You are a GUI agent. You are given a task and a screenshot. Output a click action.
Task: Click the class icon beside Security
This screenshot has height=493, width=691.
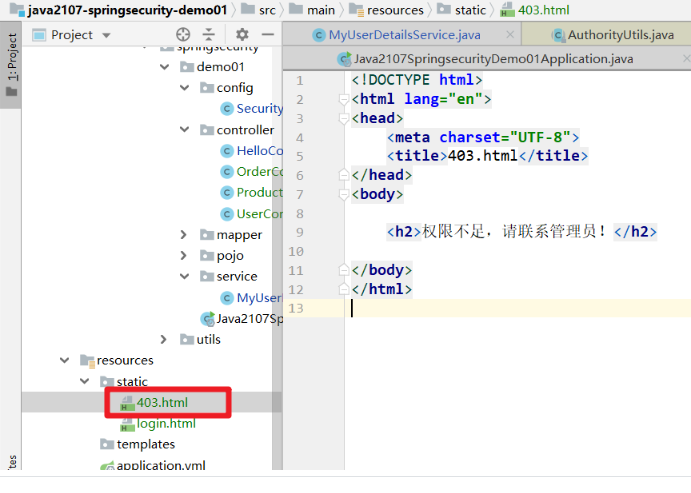pos(227,108)
